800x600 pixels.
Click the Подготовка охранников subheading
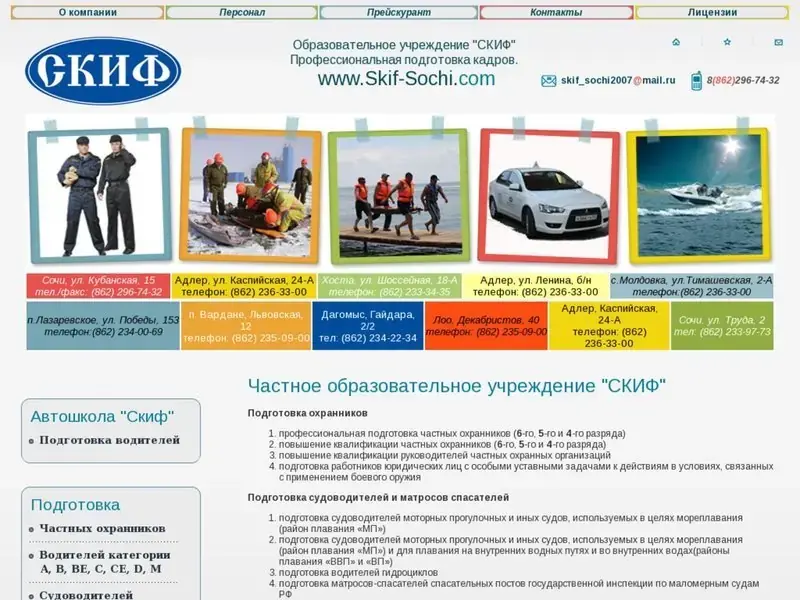[308, 413]
